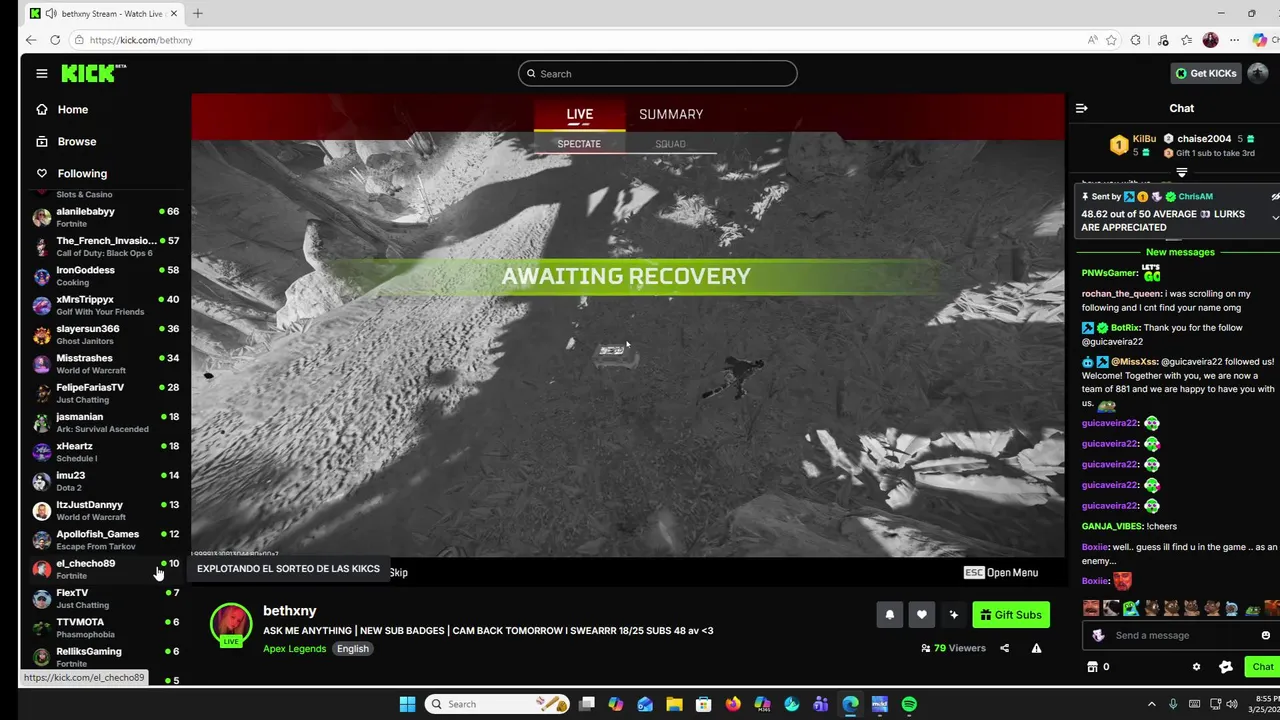Toggle stream notifications bell icon
The image size is (1280, 720).
[x=889, y=615]
